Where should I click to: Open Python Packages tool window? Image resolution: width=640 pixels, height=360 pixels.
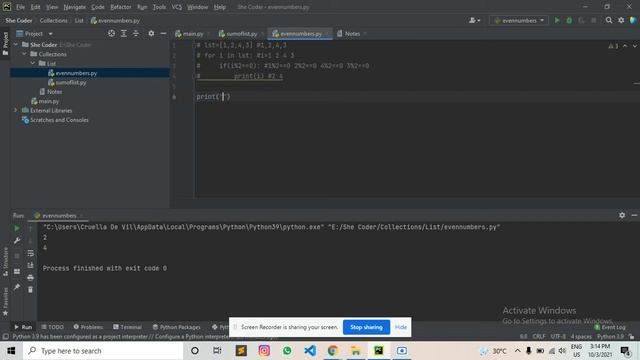point(176,327)
